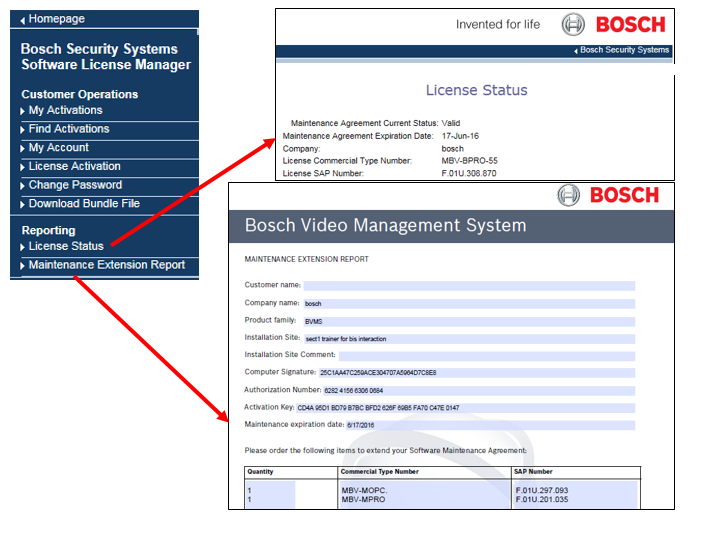The width and height of the screenshot is (705, 535).
Task: Click arrow icon beside License Status
Action: pyautogui.click(x=23, y=247)
